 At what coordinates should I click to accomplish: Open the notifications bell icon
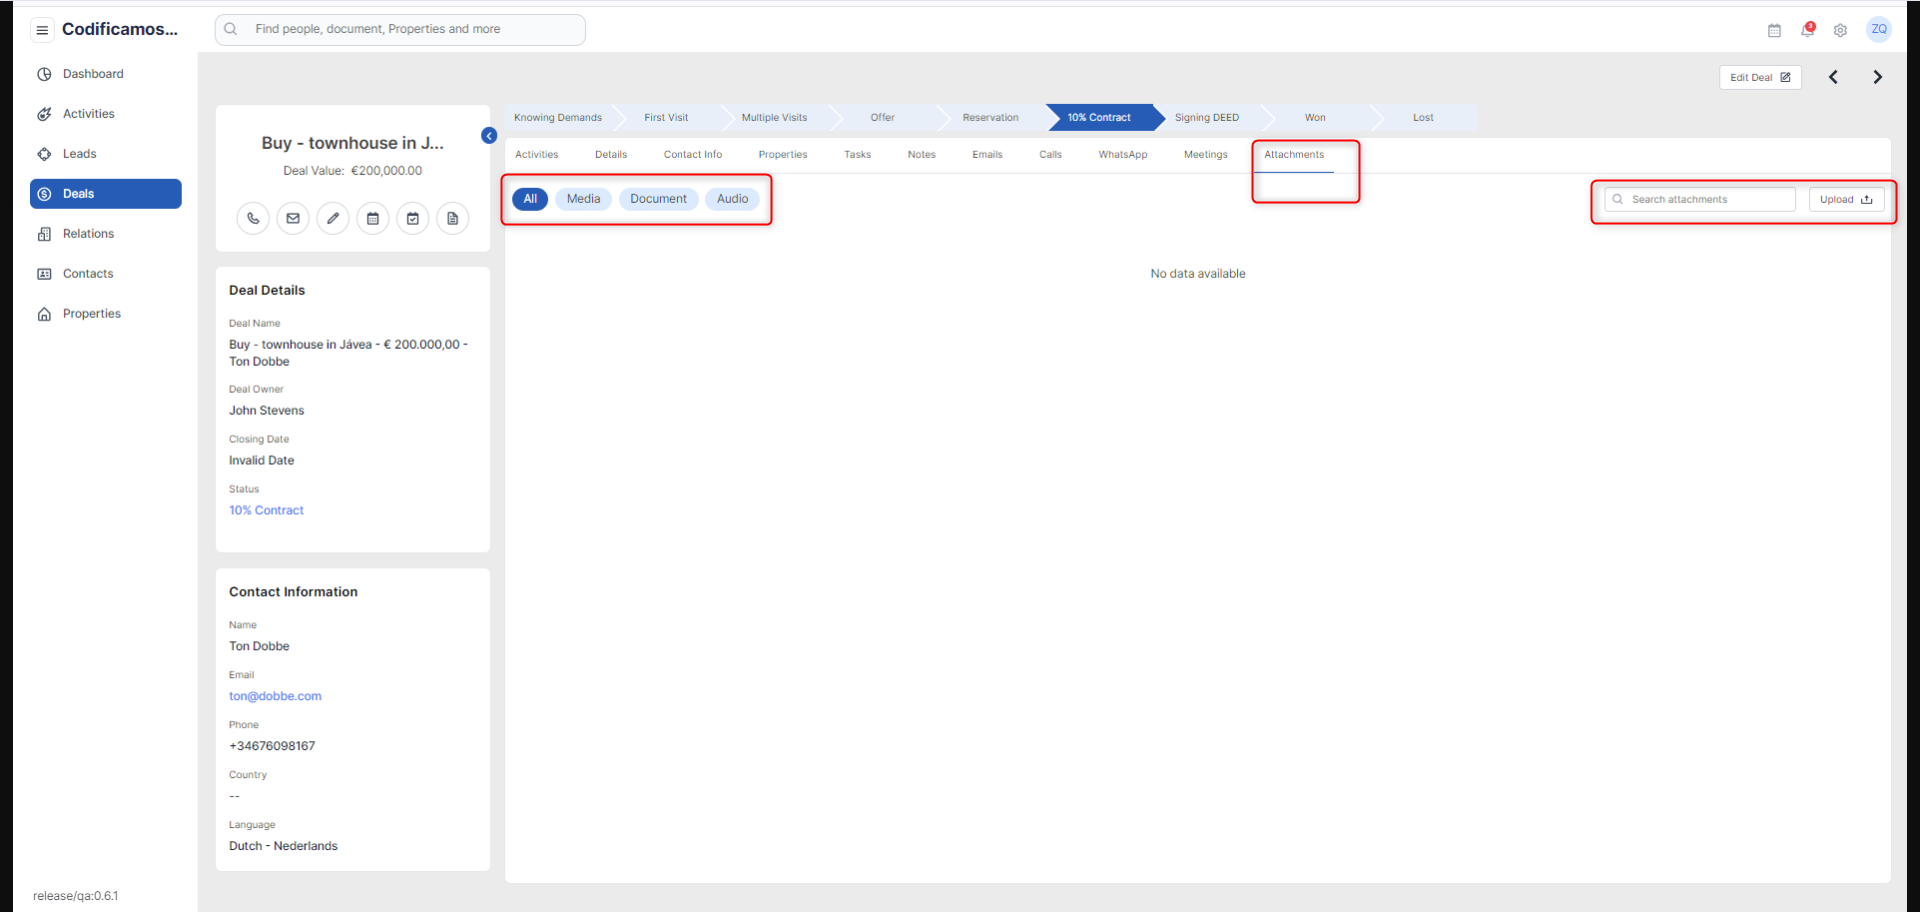[1807, 30]
